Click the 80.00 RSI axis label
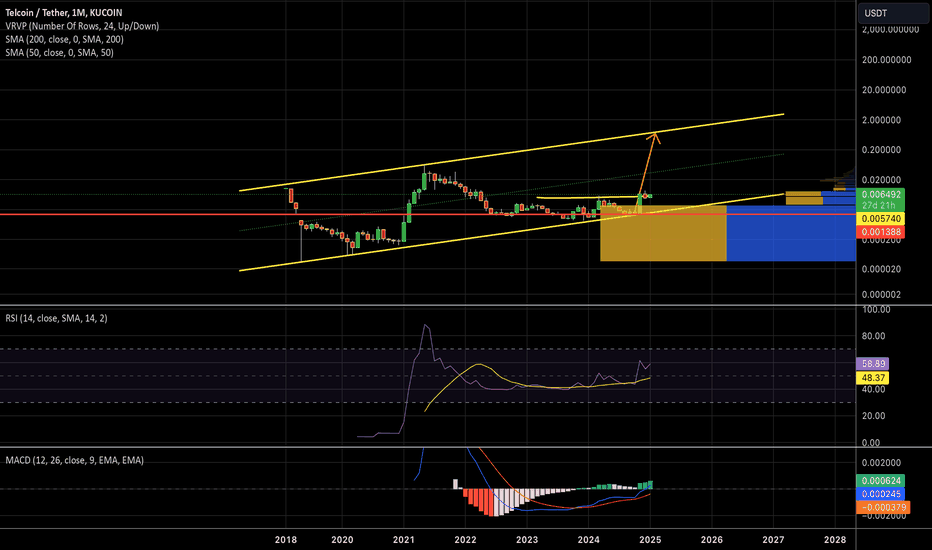The image size is (932, 550). [874, 336]
